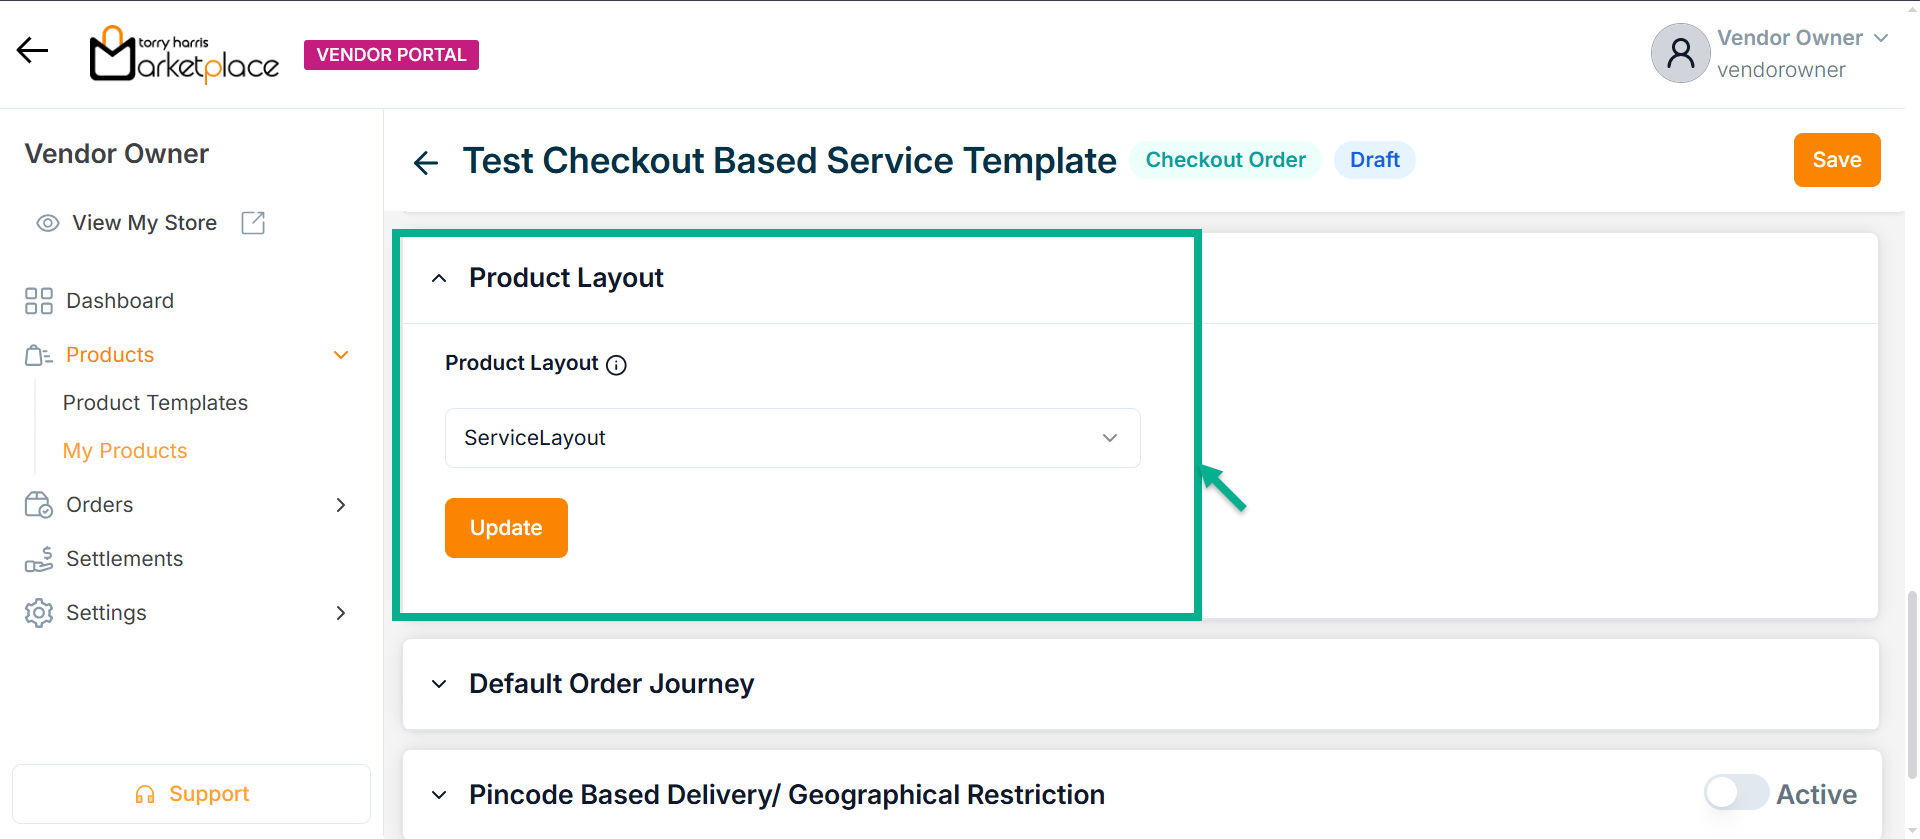Select My Products in the sidebar
This screenshot has height=839, width=1920.
pyautogui.click(x=125, y=451)
